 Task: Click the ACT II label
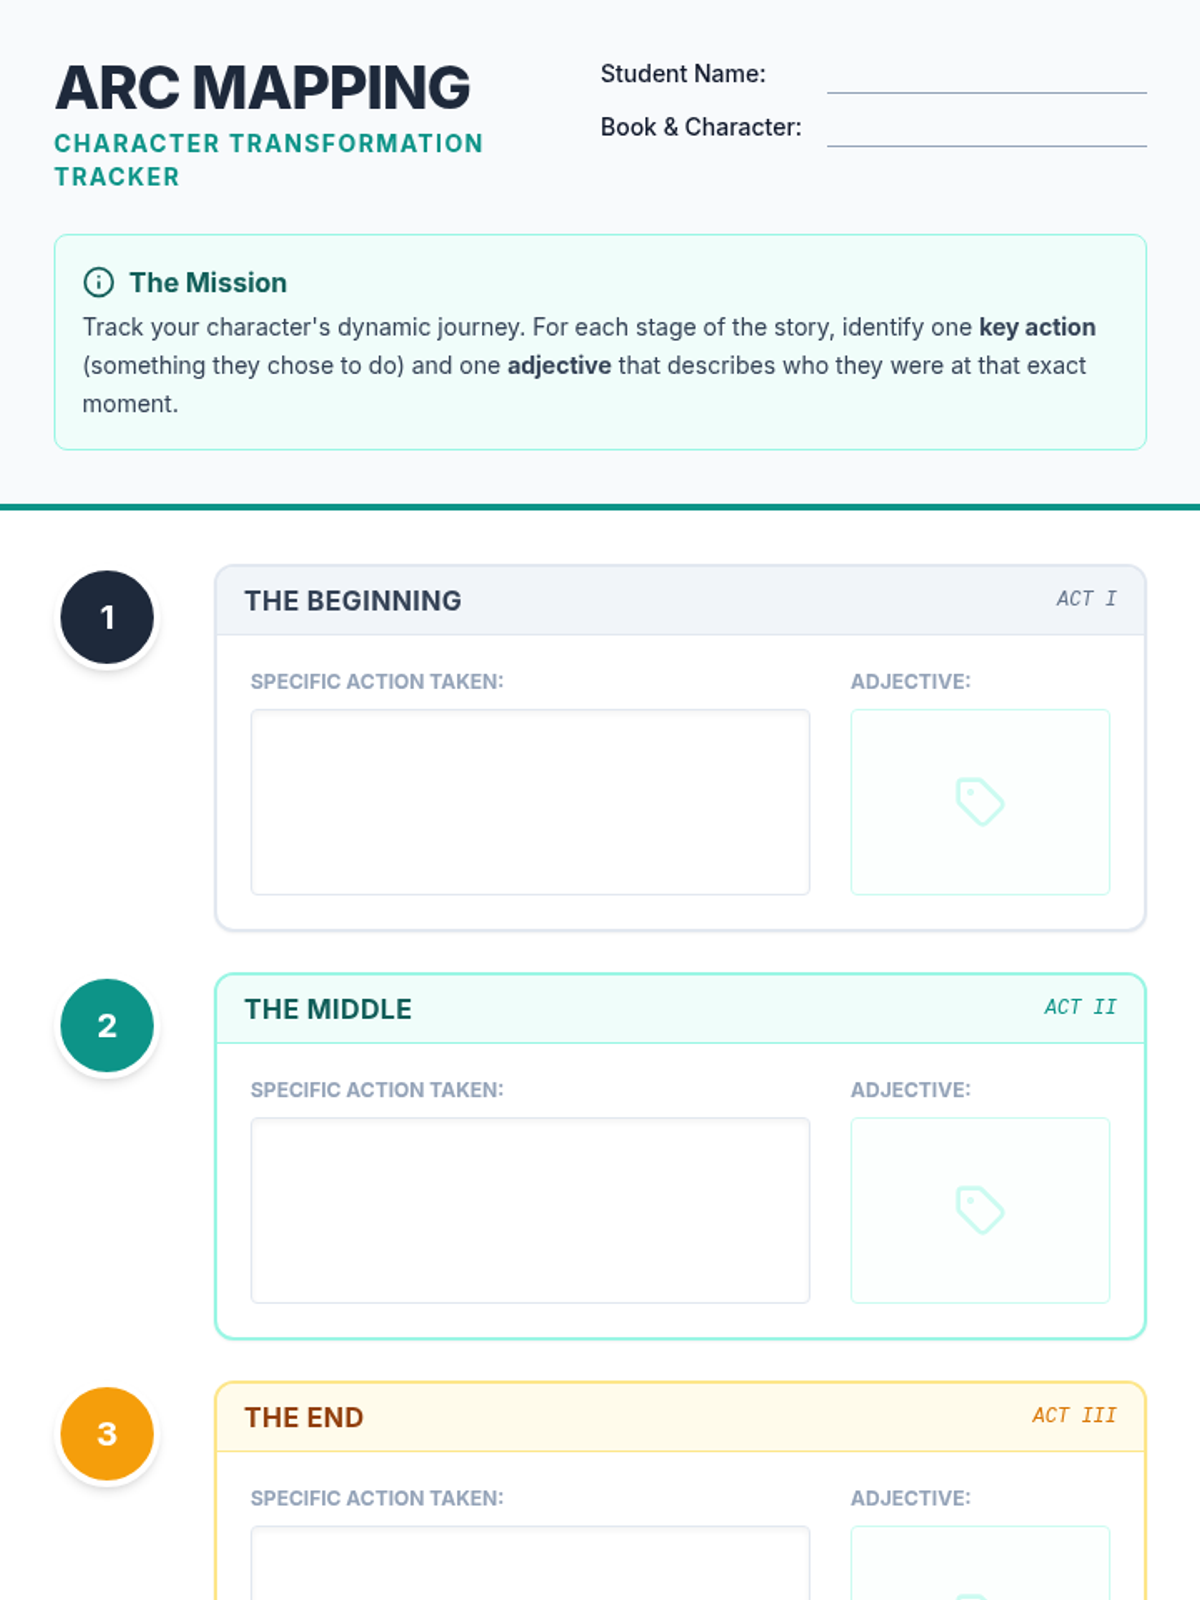click(x=1080, y=1006)
